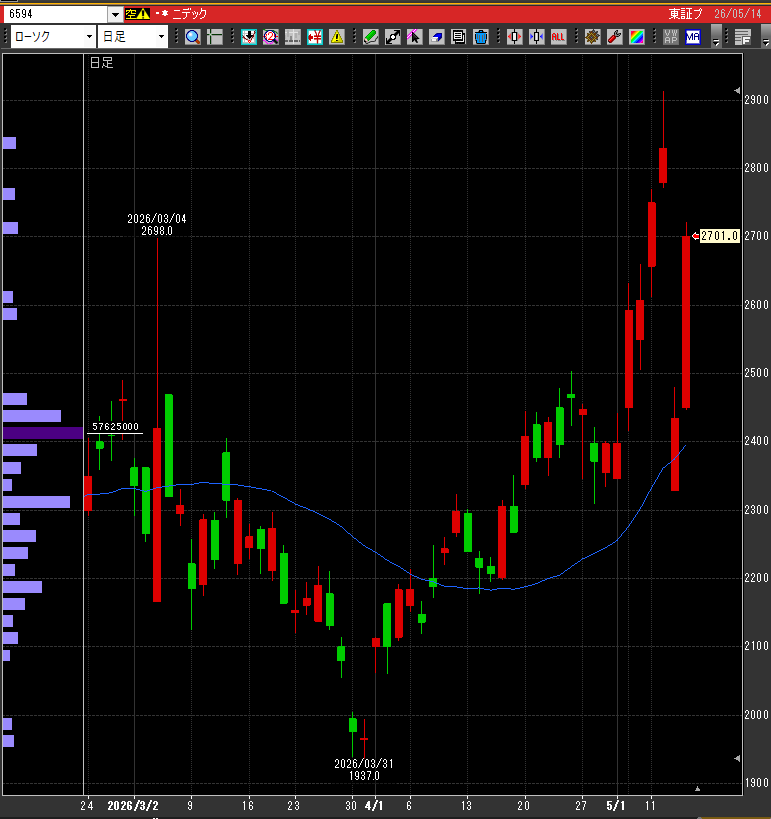Click the copy drawings icon
The width and height of the screenshot is (771, 819).
(x=458, y=37)
